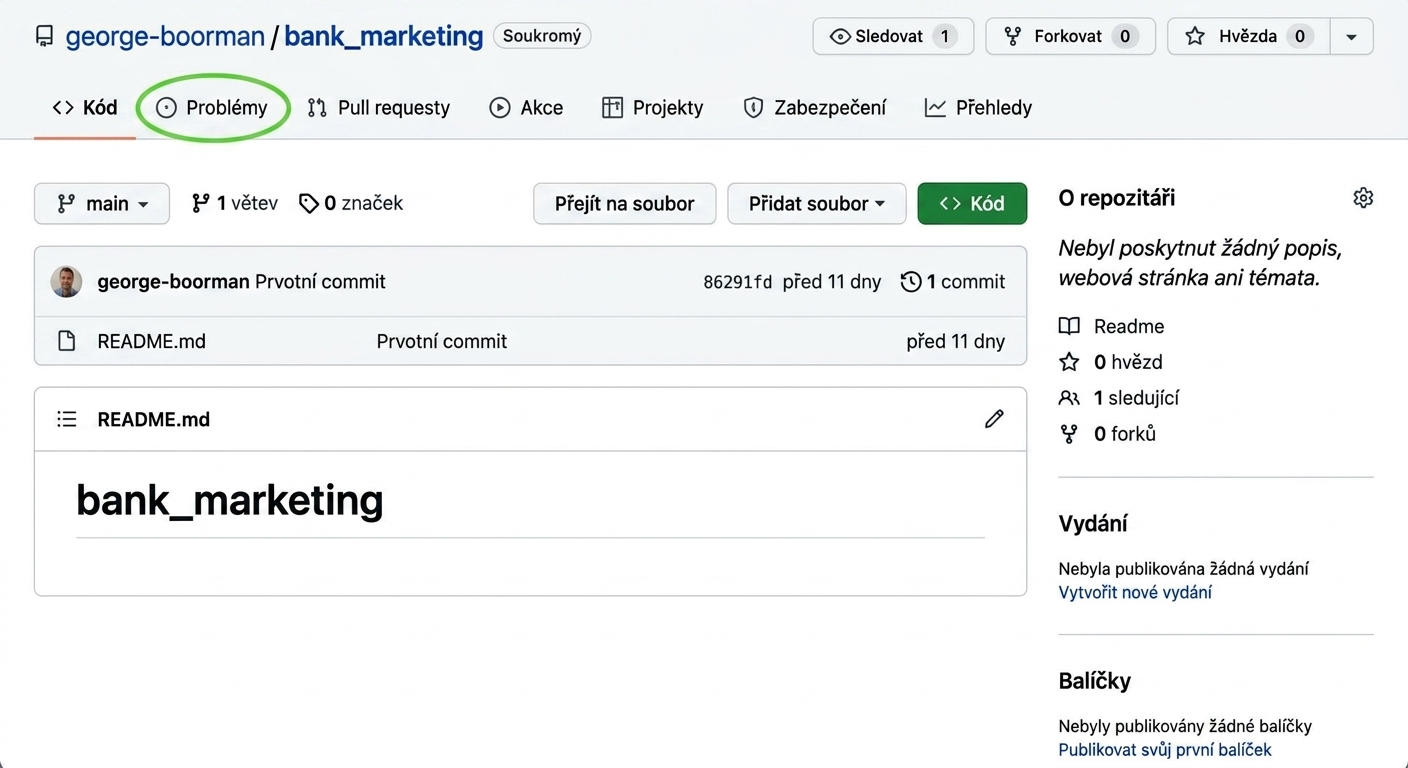
Task: Open the Vydání section heading
Action: [x=1093, y=523]
